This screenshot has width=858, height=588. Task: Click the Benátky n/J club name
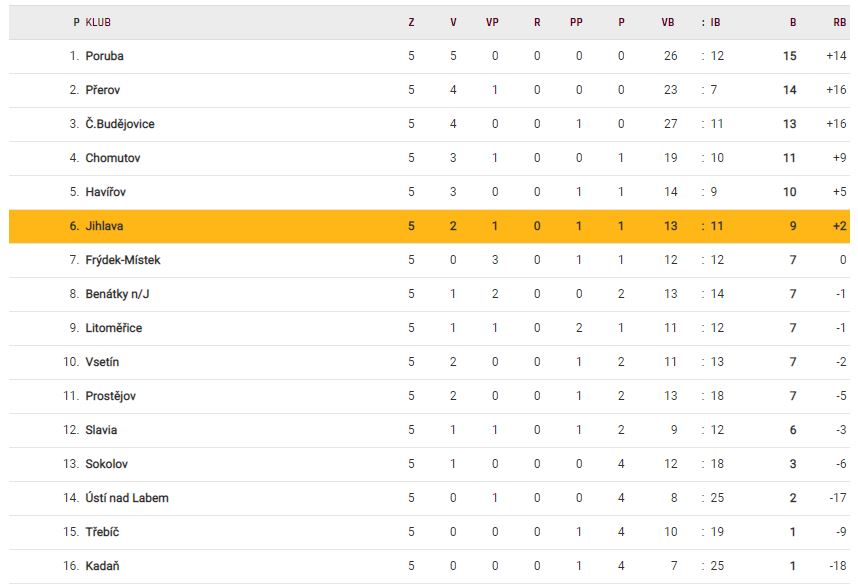coord(117,294)
